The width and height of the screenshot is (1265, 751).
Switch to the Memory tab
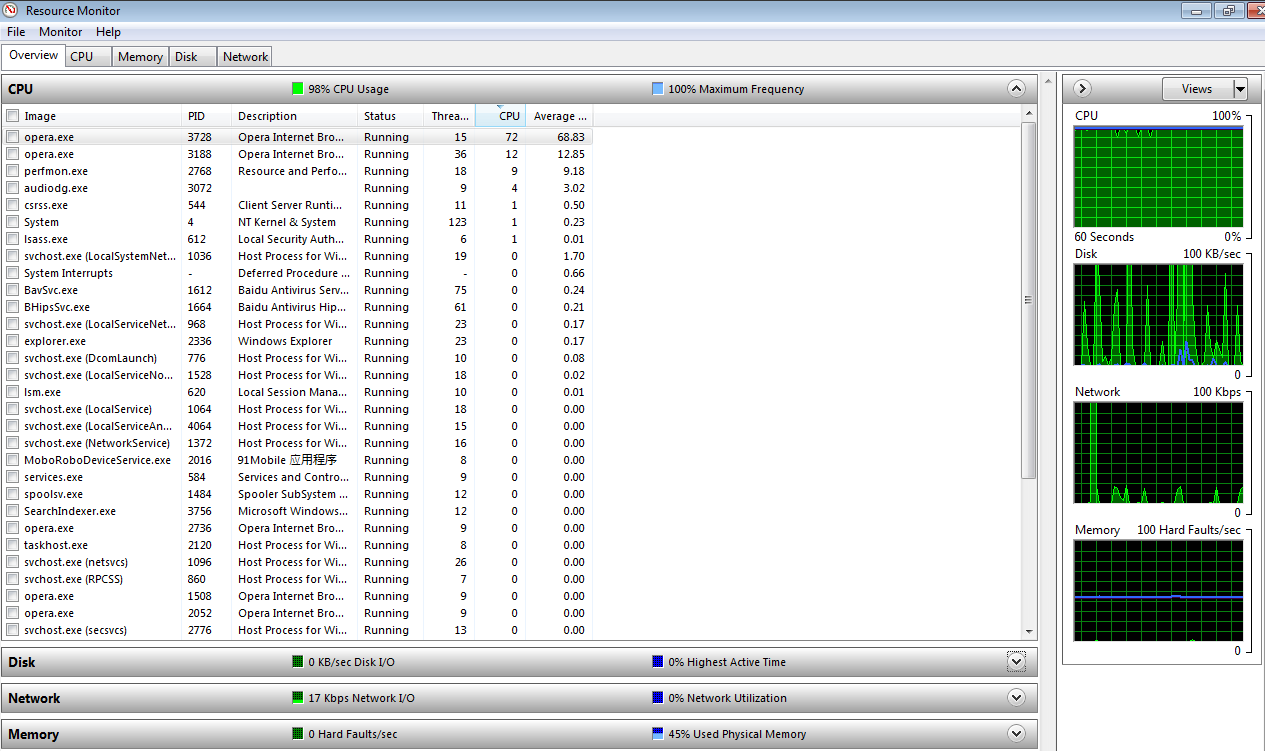(140, 57)
